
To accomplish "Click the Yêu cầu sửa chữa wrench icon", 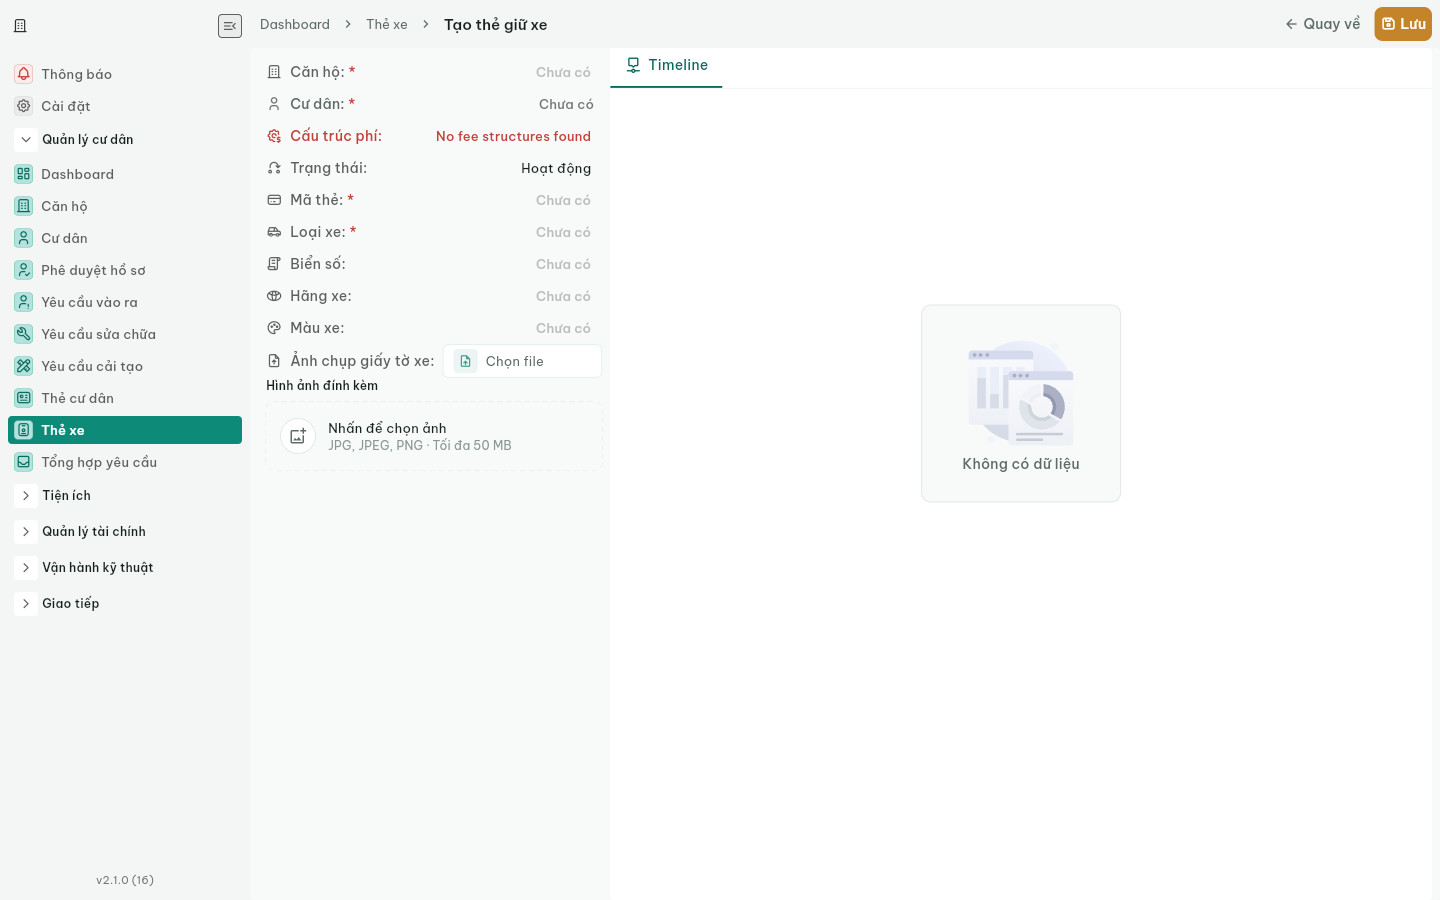I will point(24,334).
